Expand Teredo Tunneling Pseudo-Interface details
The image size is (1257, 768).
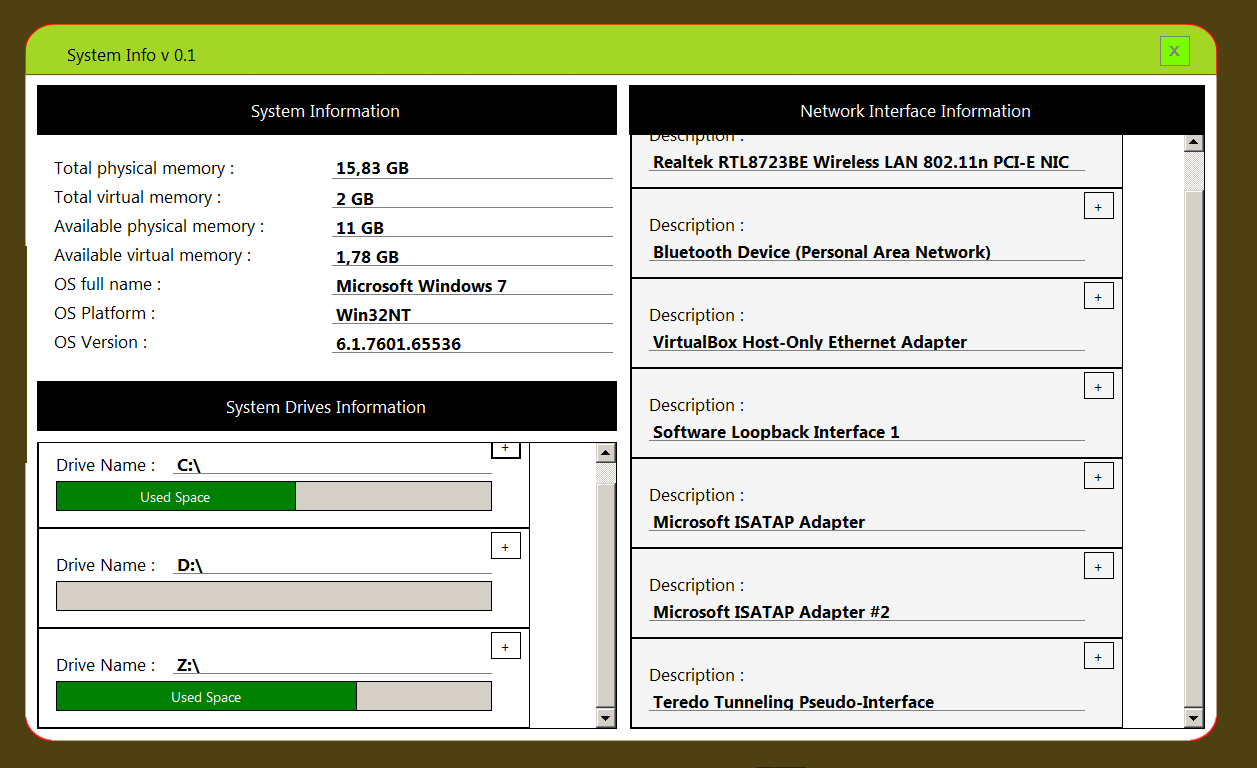[x=1098, y=656]
